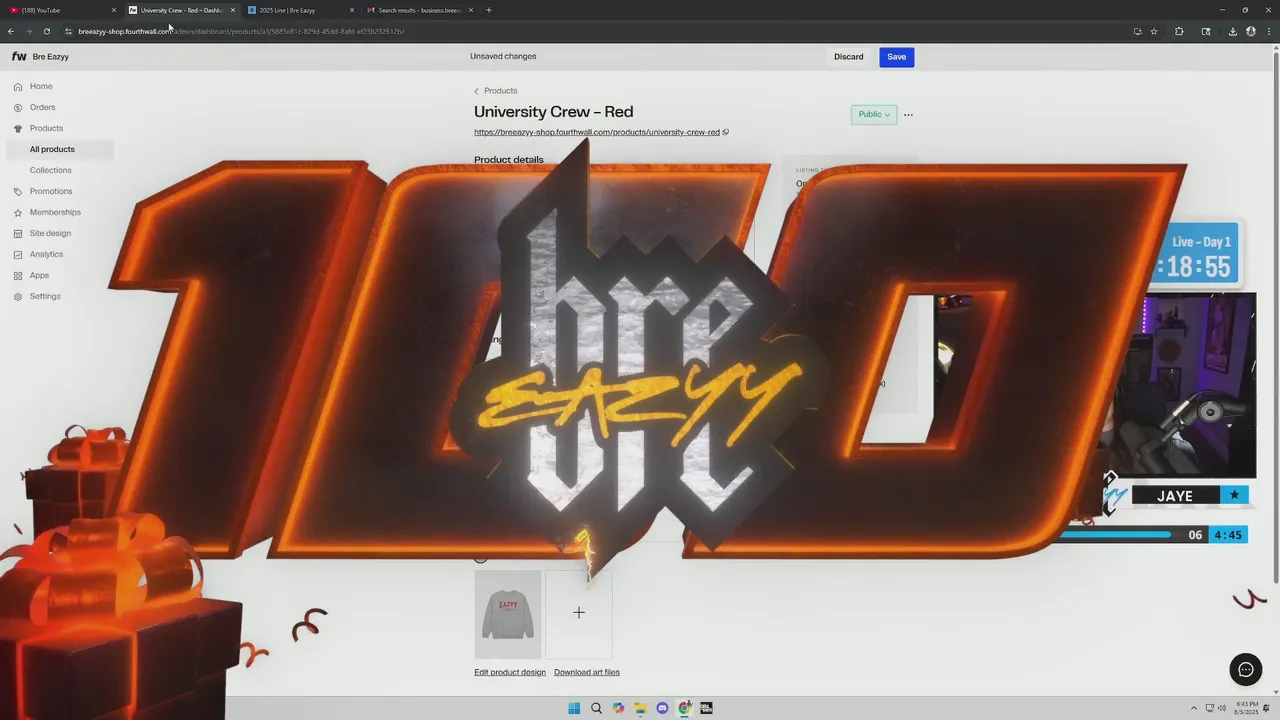Click the view site information icon
1280x720 pixels.
(68, 31)
